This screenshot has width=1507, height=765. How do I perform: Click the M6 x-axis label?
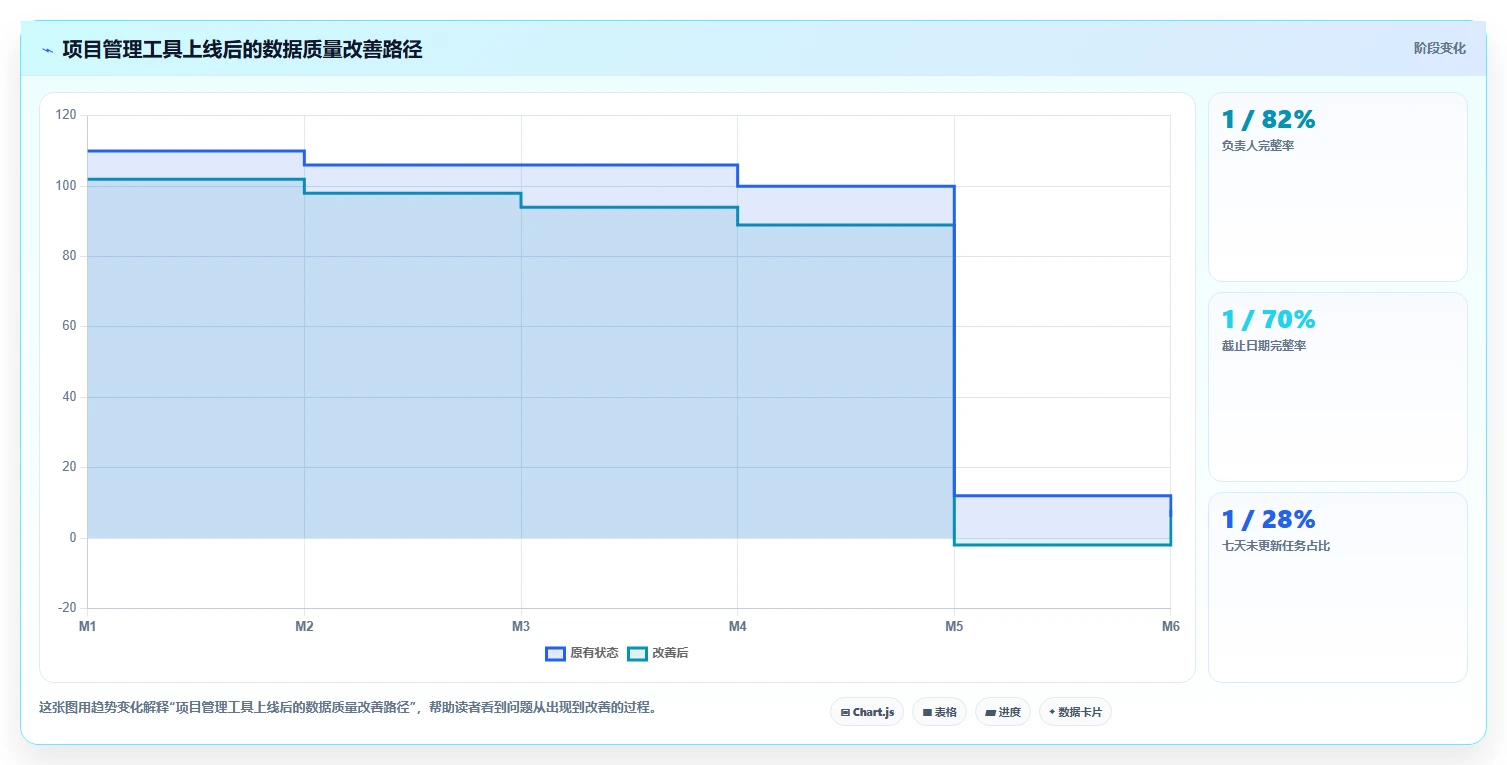pos(1170,626)
